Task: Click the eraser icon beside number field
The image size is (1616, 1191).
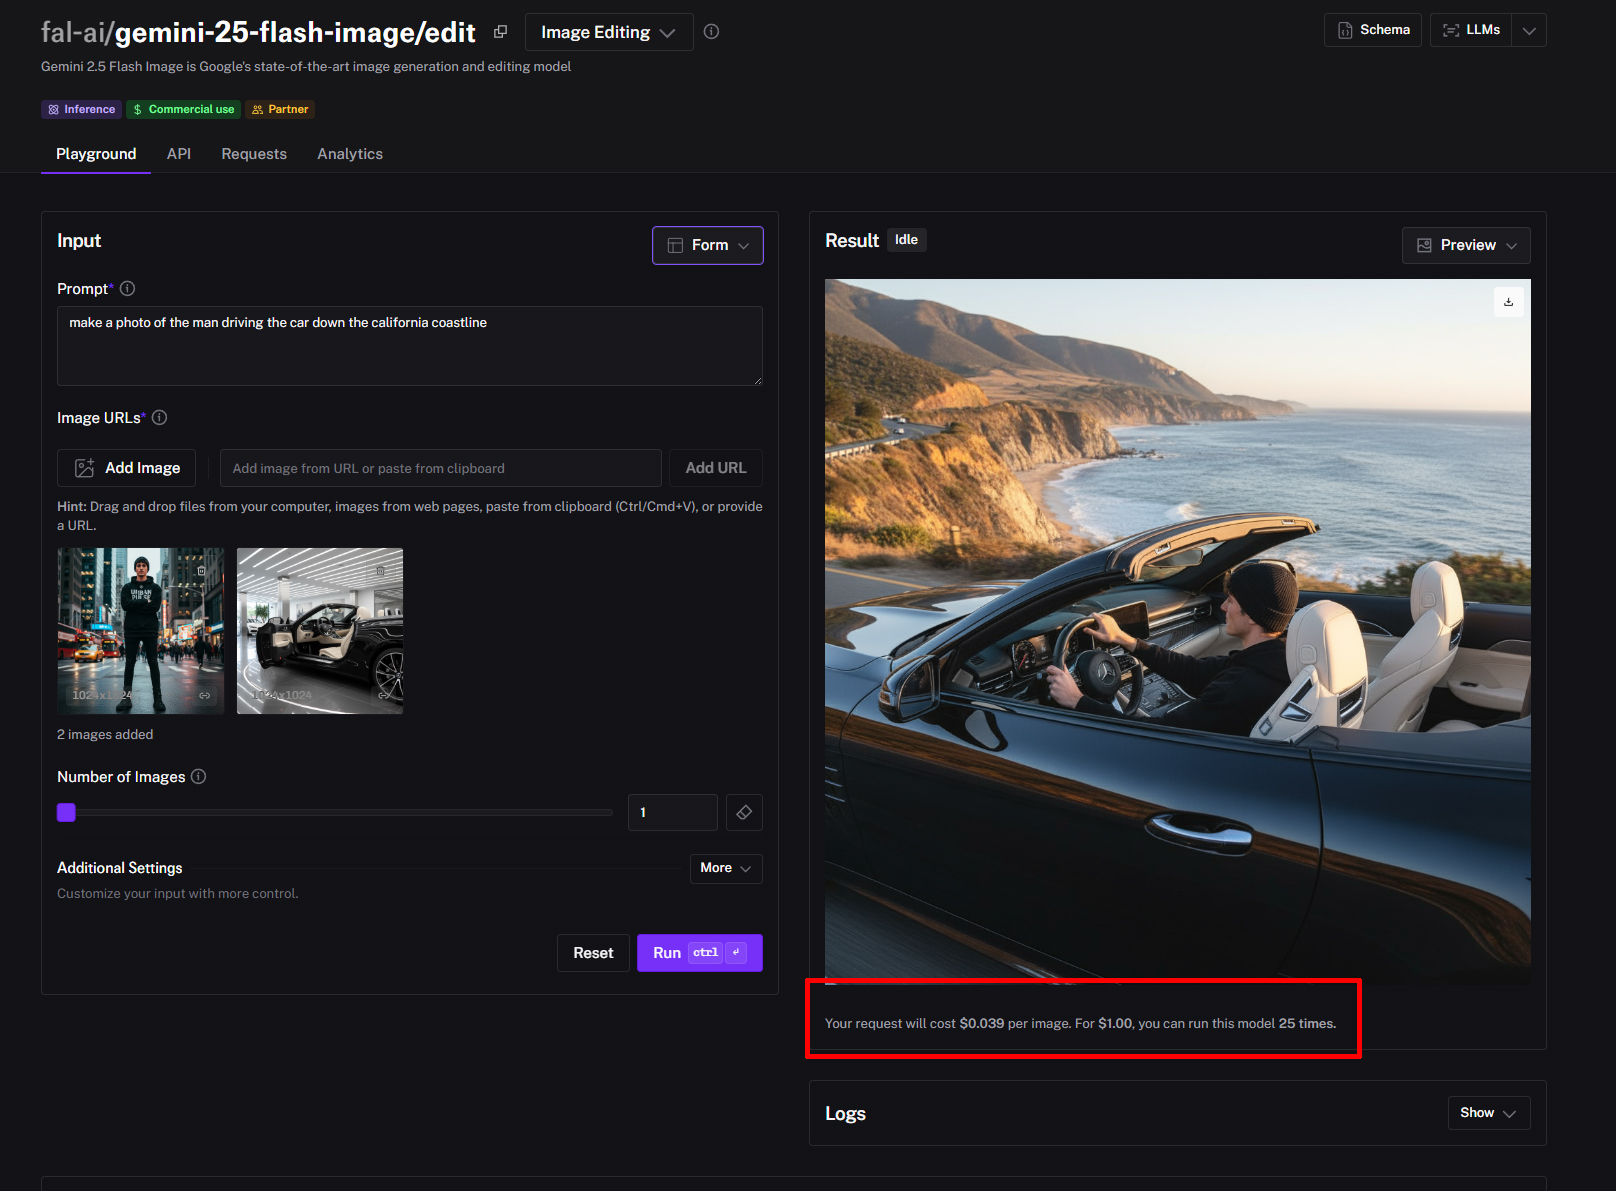Action: [x=744, y=813]
